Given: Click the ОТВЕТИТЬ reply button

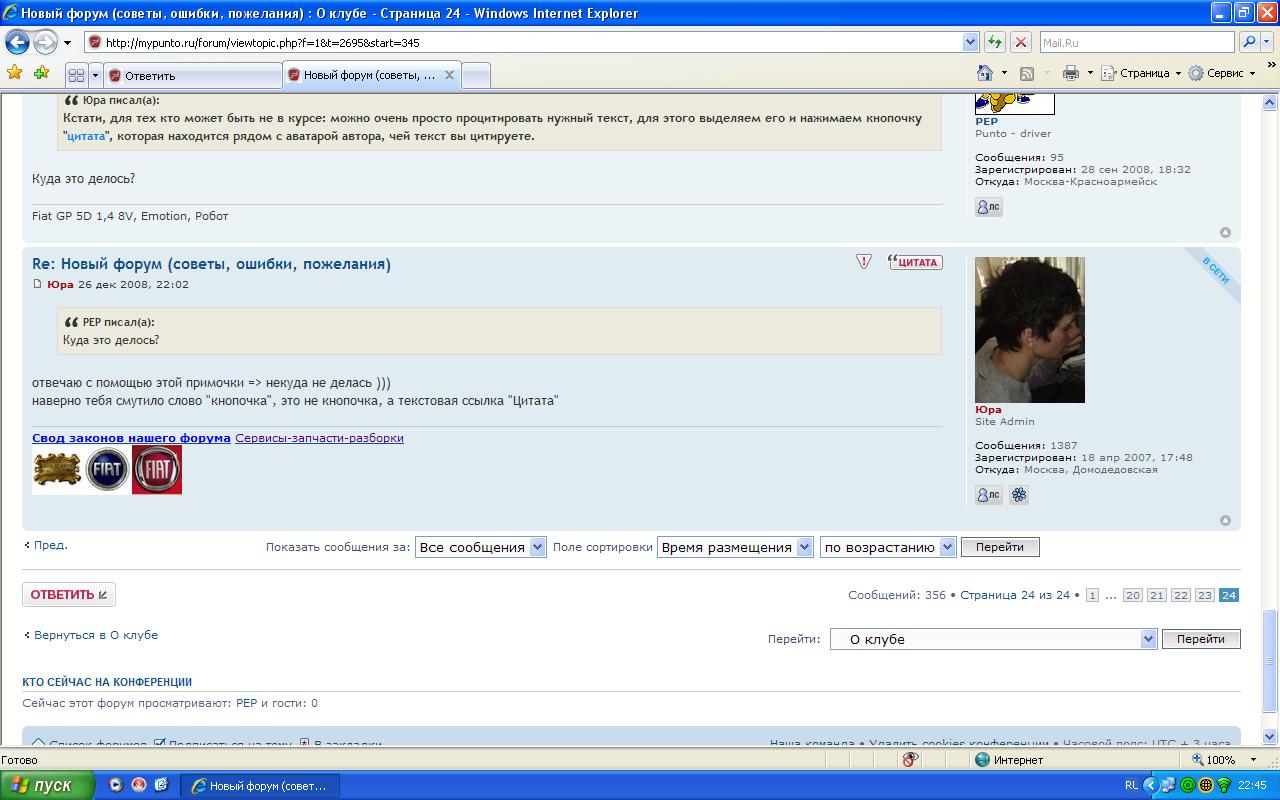Looking at the screenshot, I should pyautogui.click(x=69, y=595).
